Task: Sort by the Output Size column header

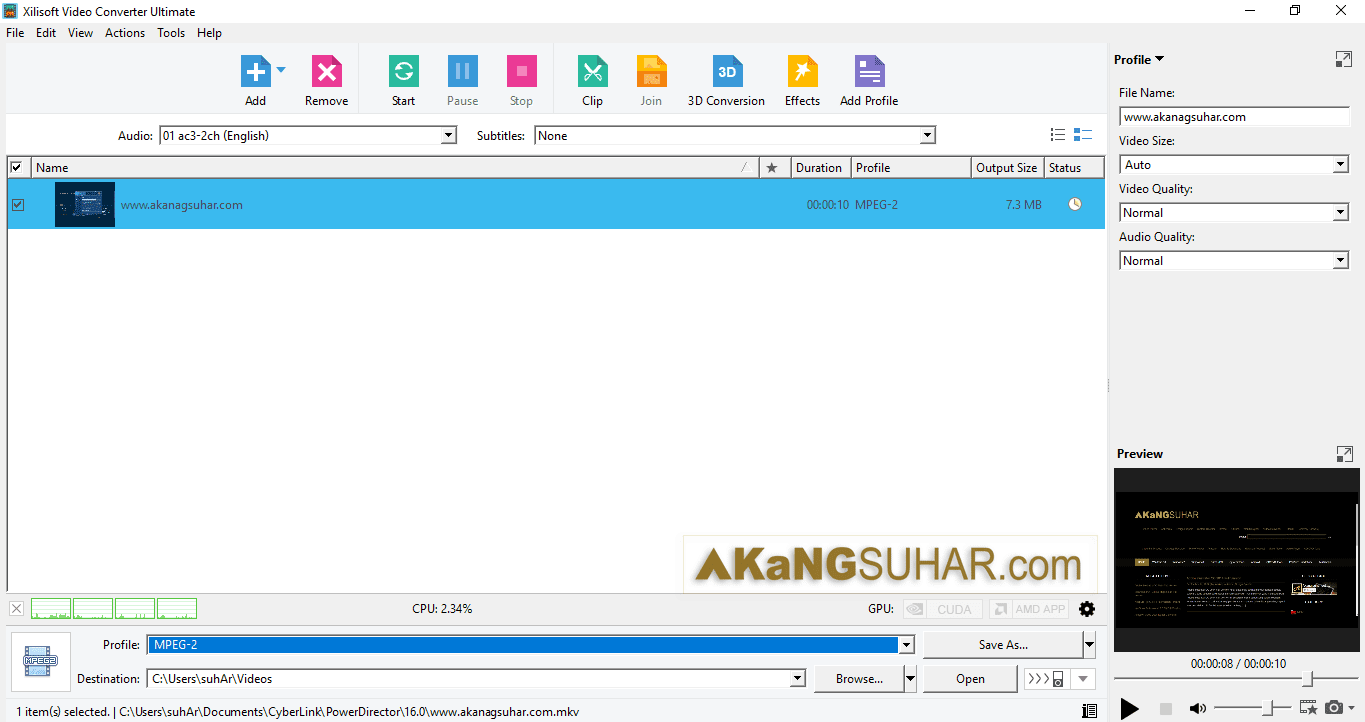Action: coord(1007,168)
